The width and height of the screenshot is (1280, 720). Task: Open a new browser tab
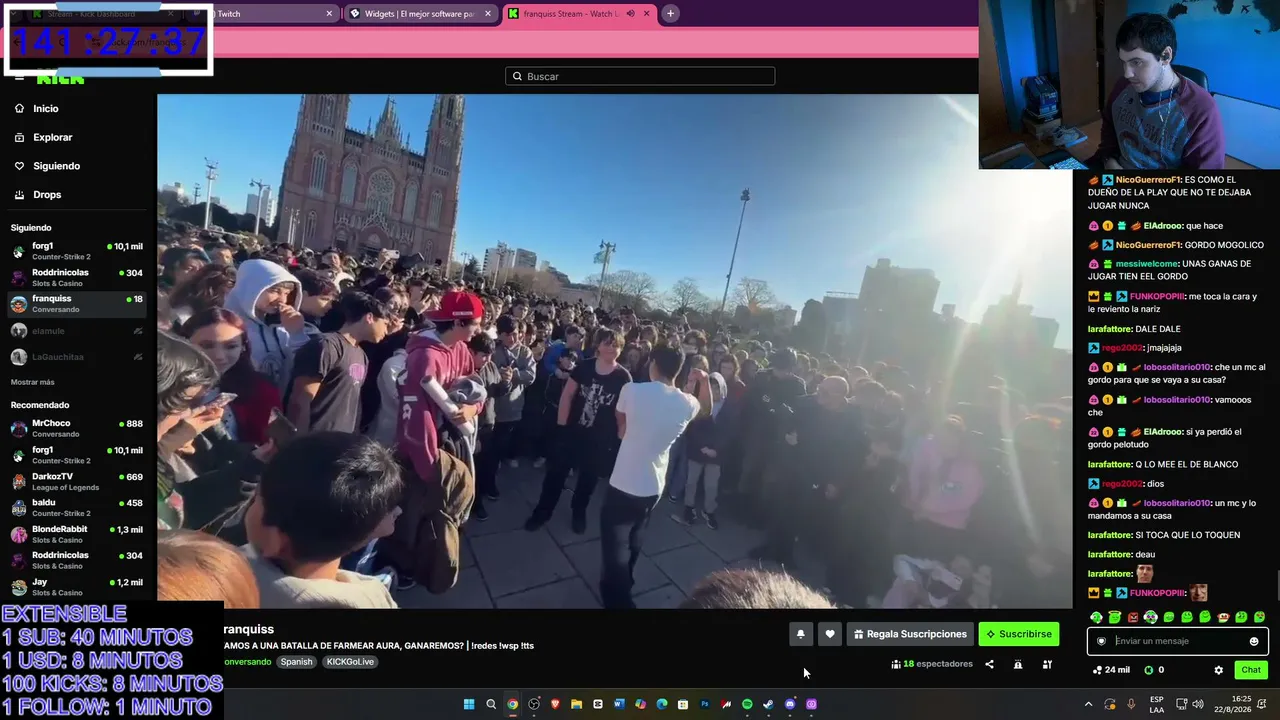670,14
